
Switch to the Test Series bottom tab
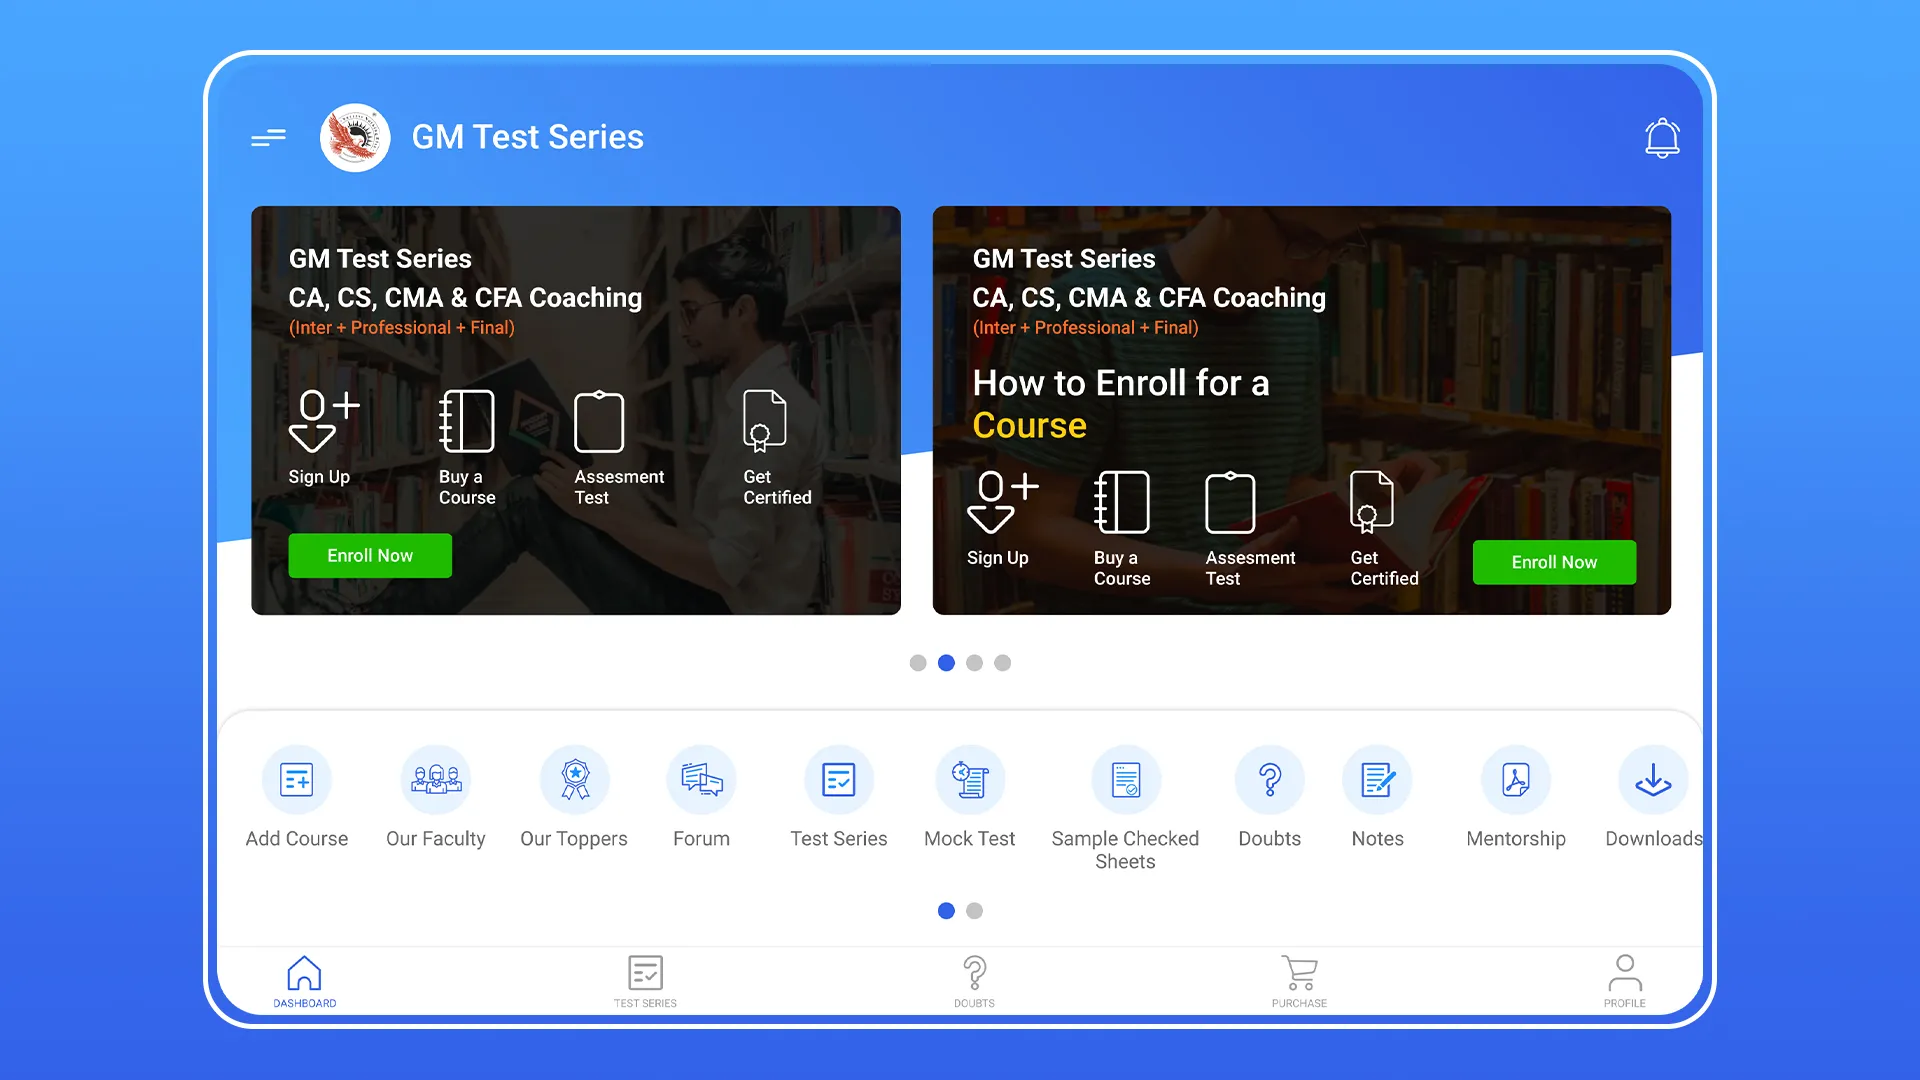click(645, 981)
